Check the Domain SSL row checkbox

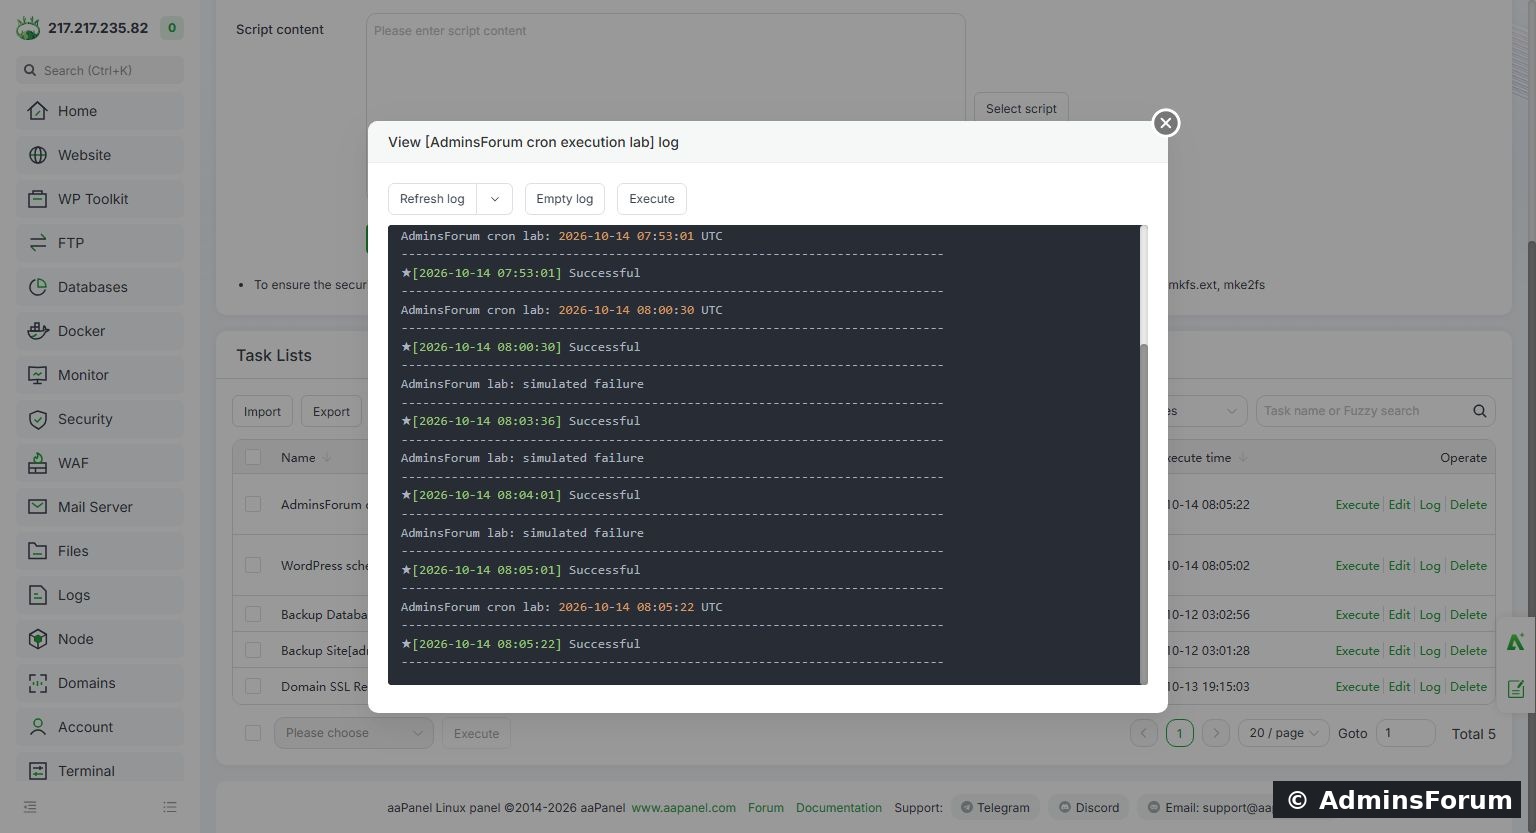click(x=253, y=686)
